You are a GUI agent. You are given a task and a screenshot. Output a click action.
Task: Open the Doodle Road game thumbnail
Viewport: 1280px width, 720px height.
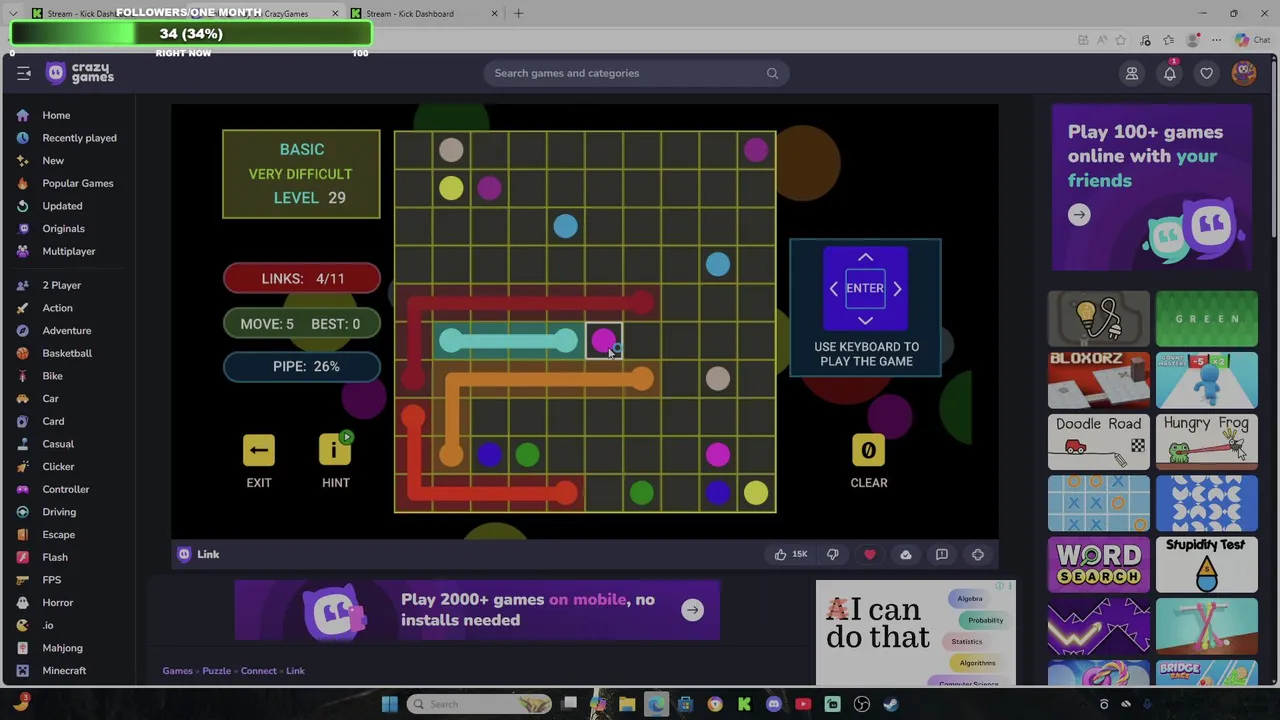(x=1098, y=441)
